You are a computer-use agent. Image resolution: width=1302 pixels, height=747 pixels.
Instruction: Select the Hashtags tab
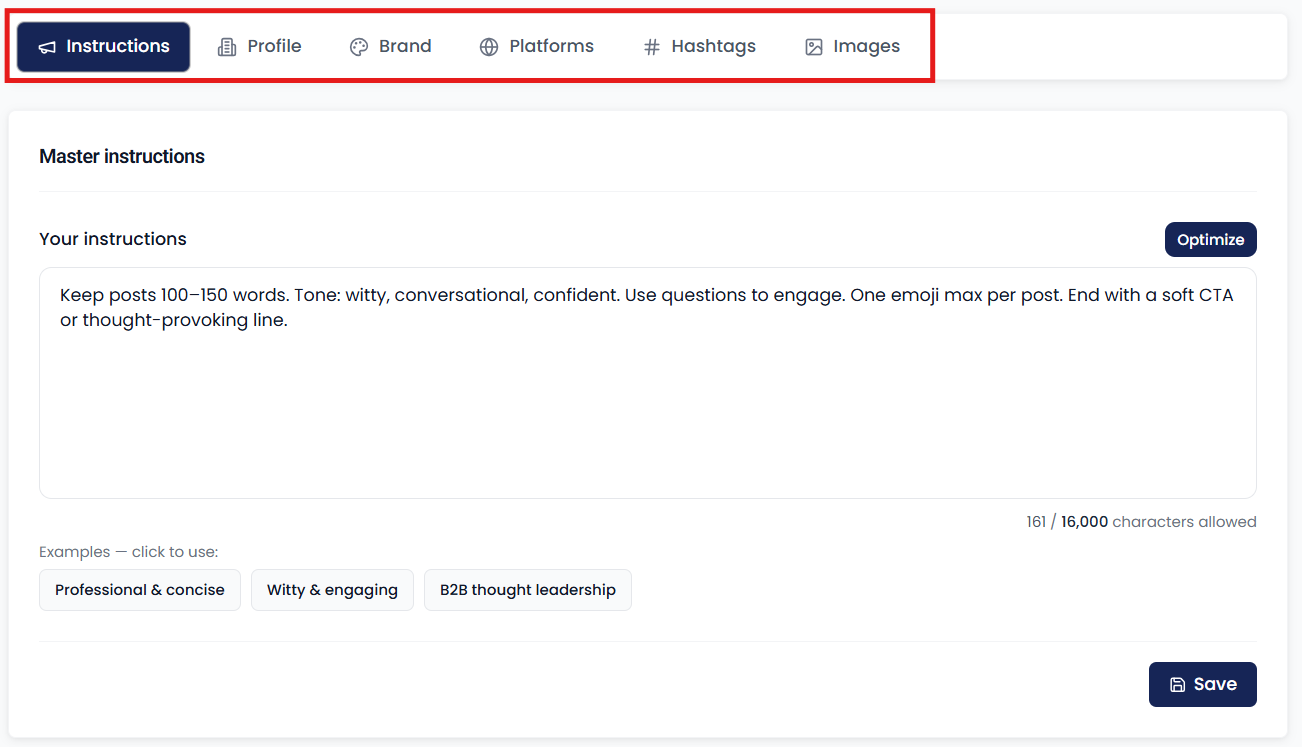699,47
